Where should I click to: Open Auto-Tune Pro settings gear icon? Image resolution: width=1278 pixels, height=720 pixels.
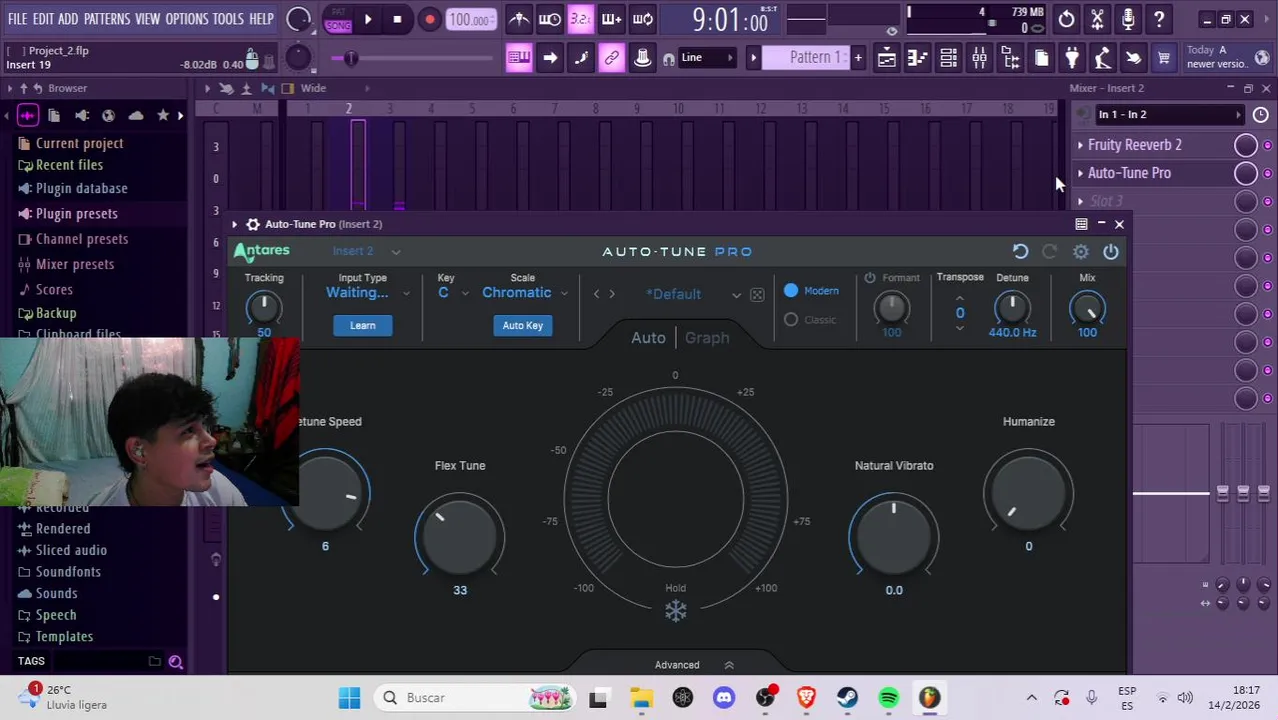(x=1081, y=252)
